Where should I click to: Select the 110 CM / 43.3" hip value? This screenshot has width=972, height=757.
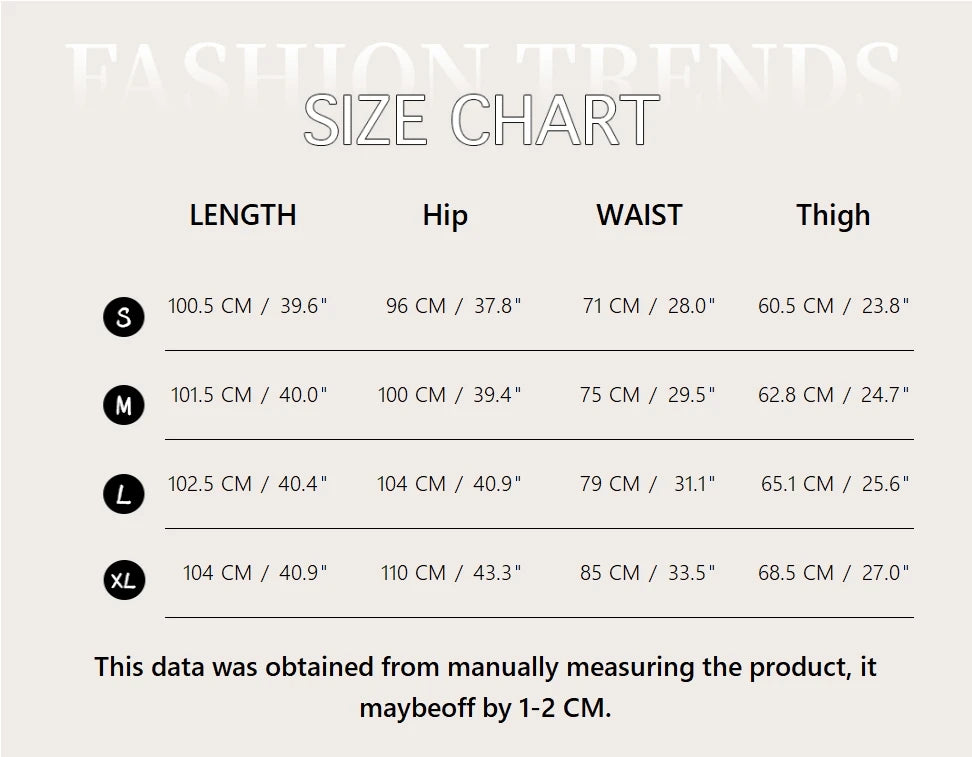click(x=451, y=573)
